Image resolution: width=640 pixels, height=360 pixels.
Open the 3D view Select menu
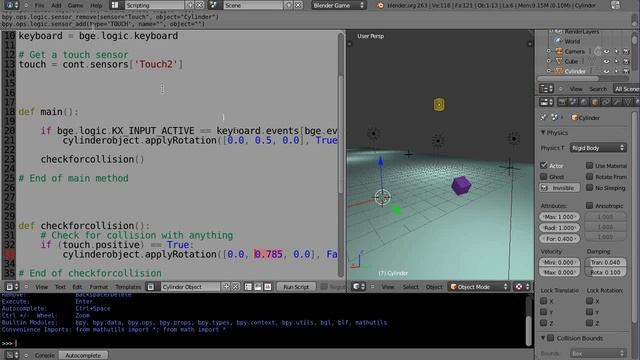(411, 287)
